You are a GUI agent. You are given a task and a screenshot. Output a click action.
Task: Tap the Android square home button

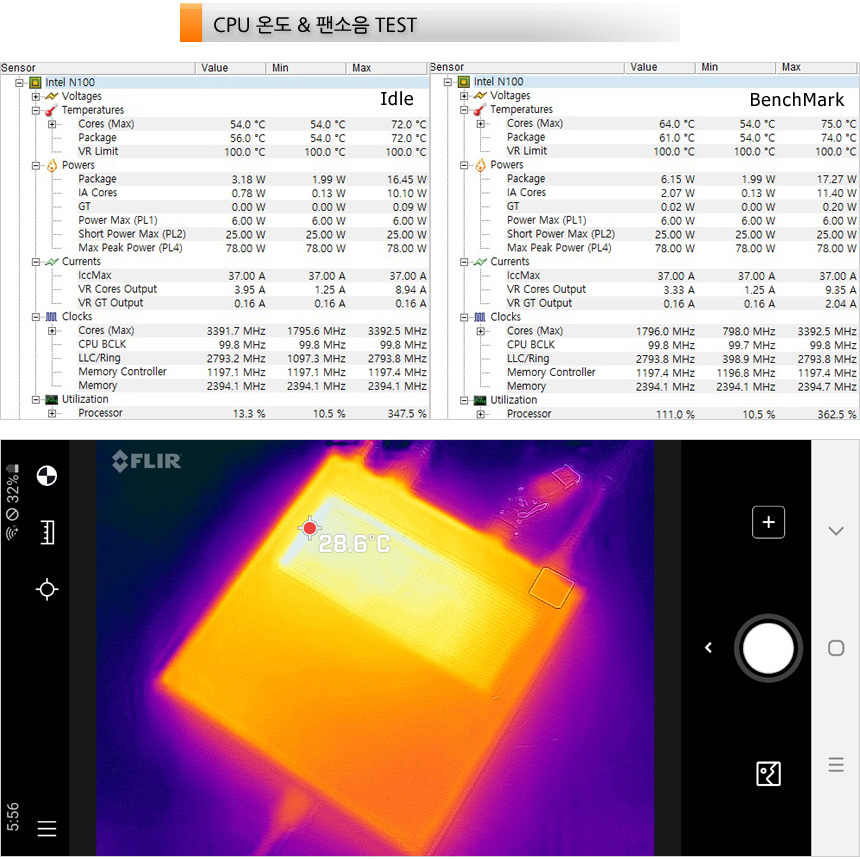(836, 648)
